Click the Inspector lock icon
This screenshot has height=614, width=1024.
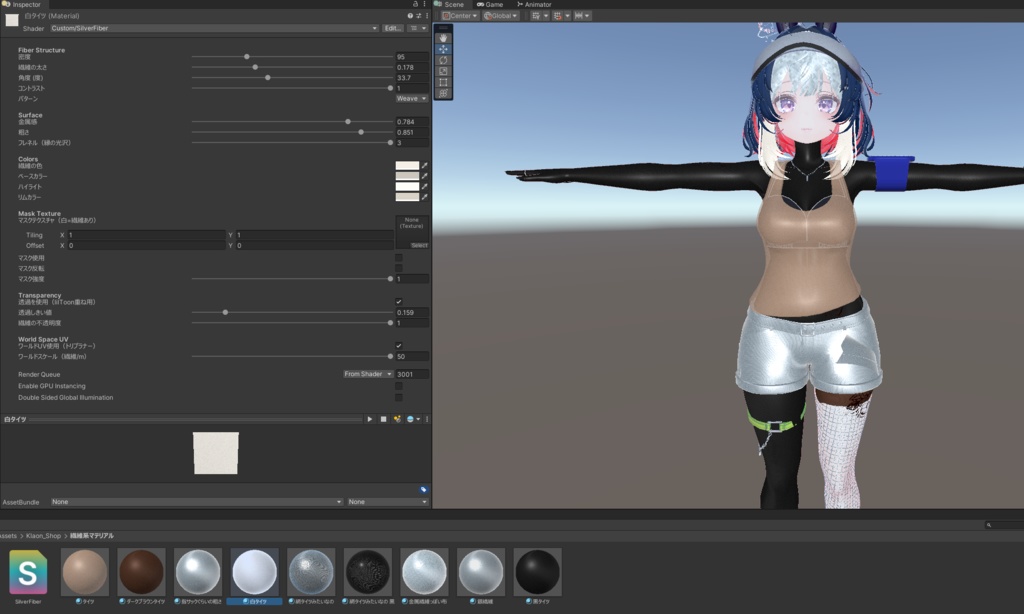pos(415,4)
